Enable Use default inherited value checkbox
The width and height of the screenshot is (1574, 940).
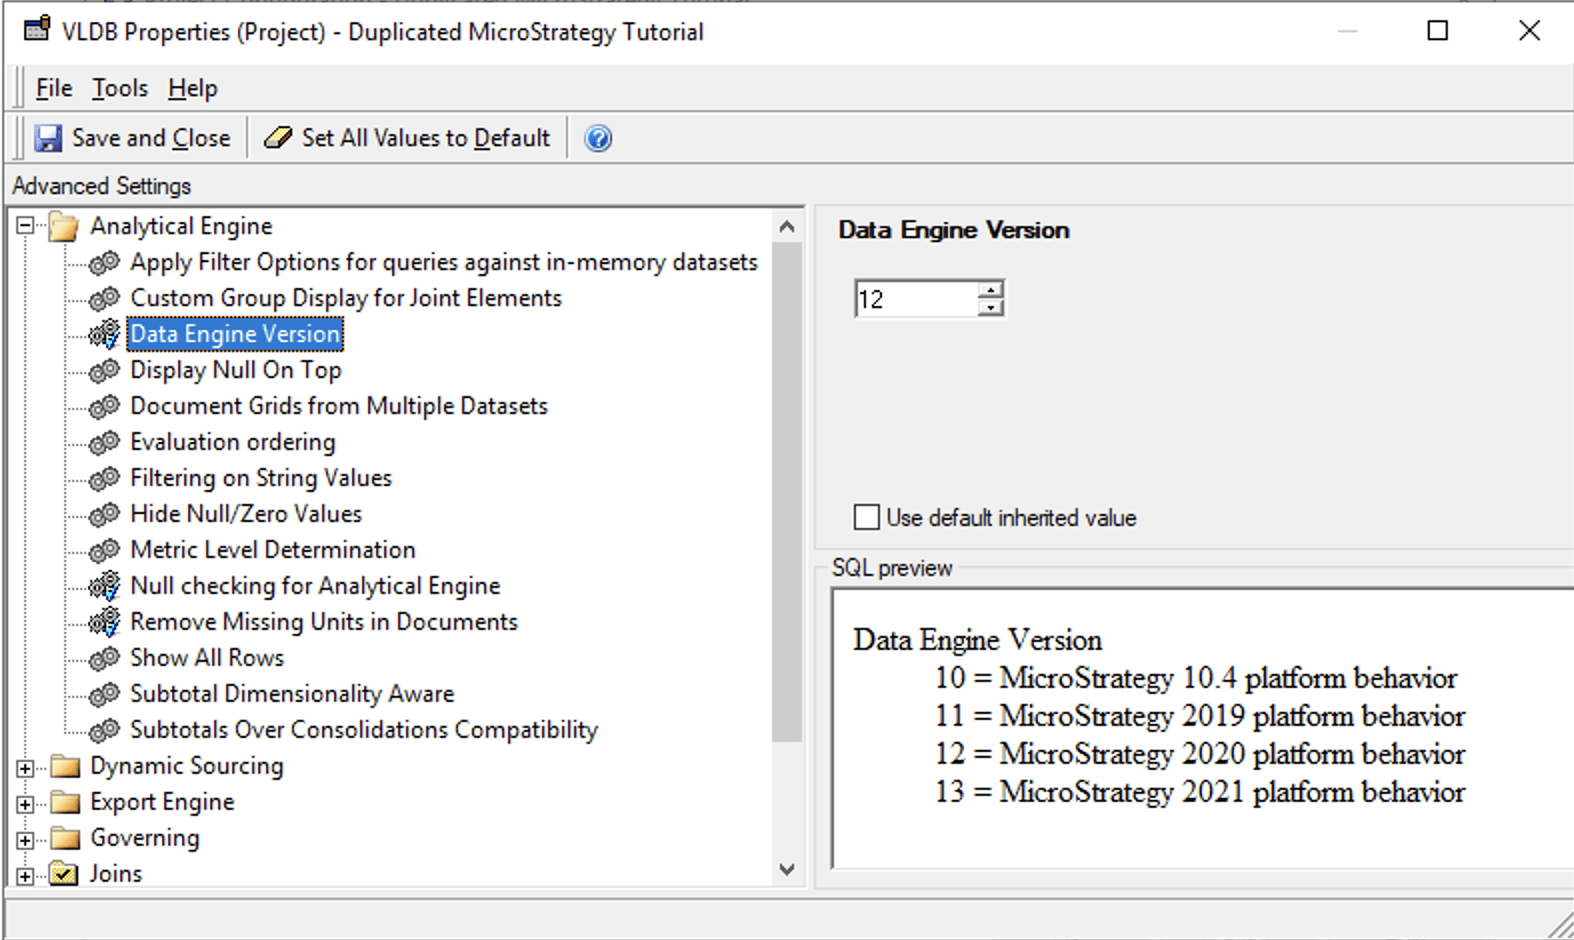867,517
